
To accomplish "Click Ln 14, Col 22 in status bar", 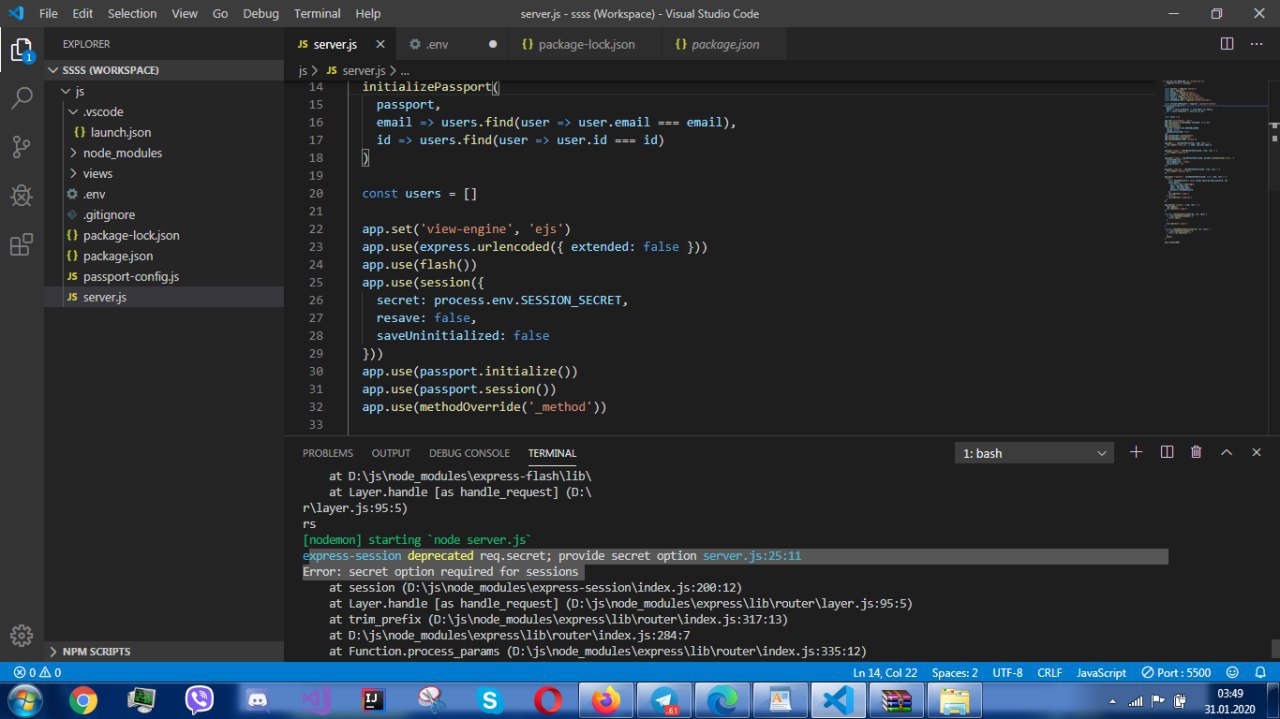I will [885, 673].
